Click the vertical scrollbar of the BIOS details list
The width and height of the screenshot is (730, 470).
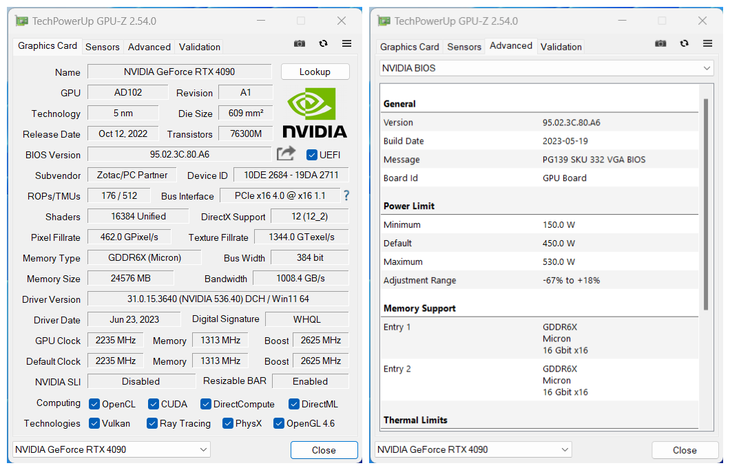click(706, 200)
